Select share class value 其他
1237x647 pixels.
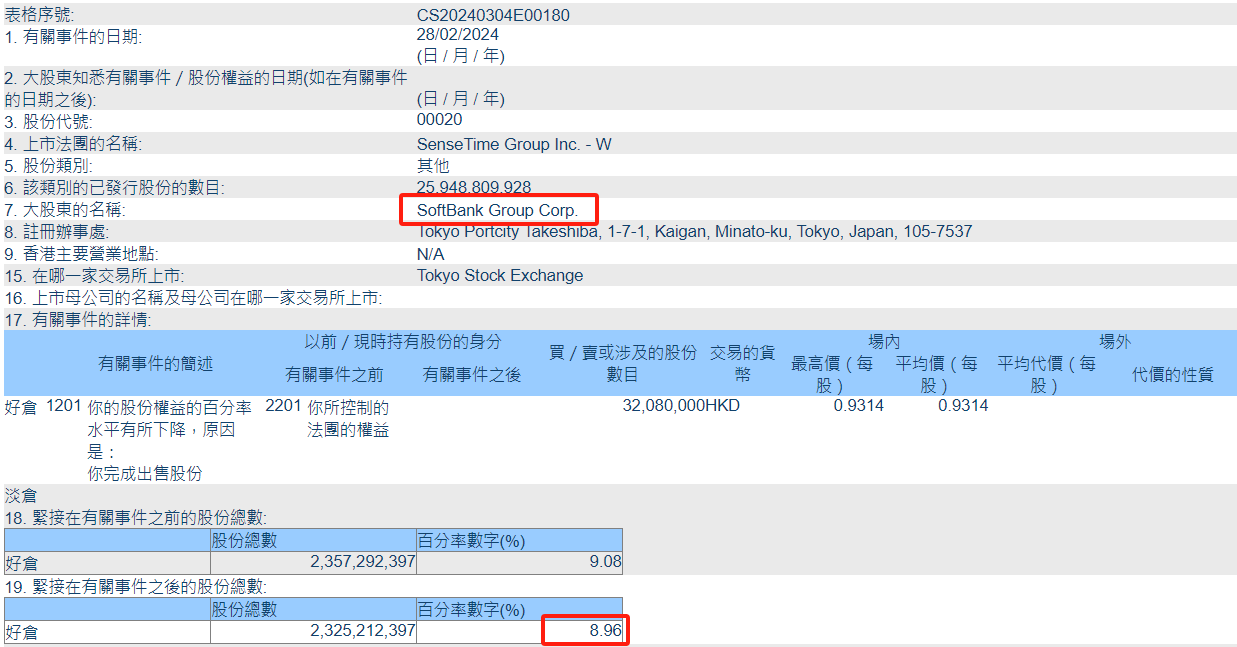coord(433,165)
